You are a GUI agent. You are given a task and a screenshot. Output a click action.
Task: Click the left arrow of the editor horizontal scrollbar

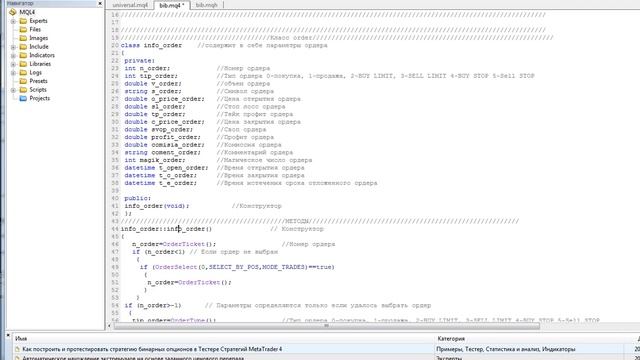click(x=109, y=326)
